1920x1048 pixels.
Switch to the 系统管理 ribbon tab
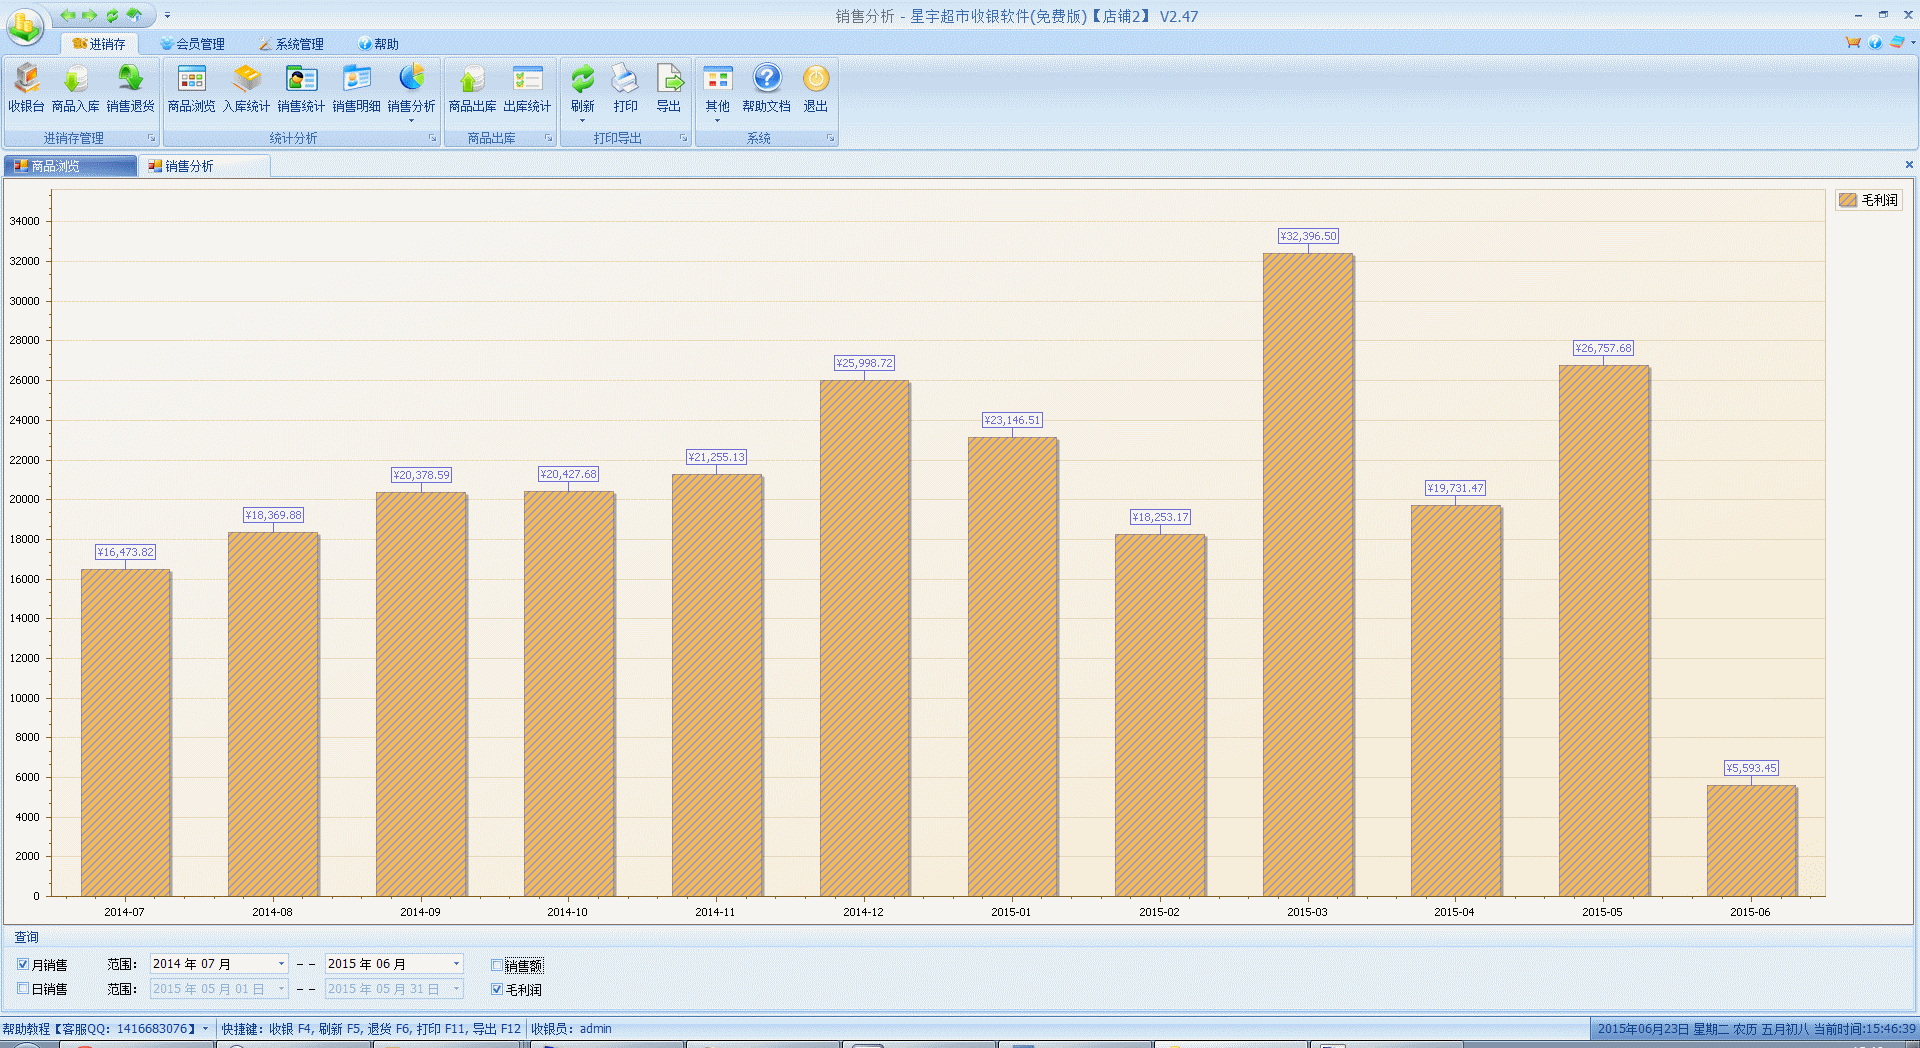pyautogui.click(x=291, y=44)
